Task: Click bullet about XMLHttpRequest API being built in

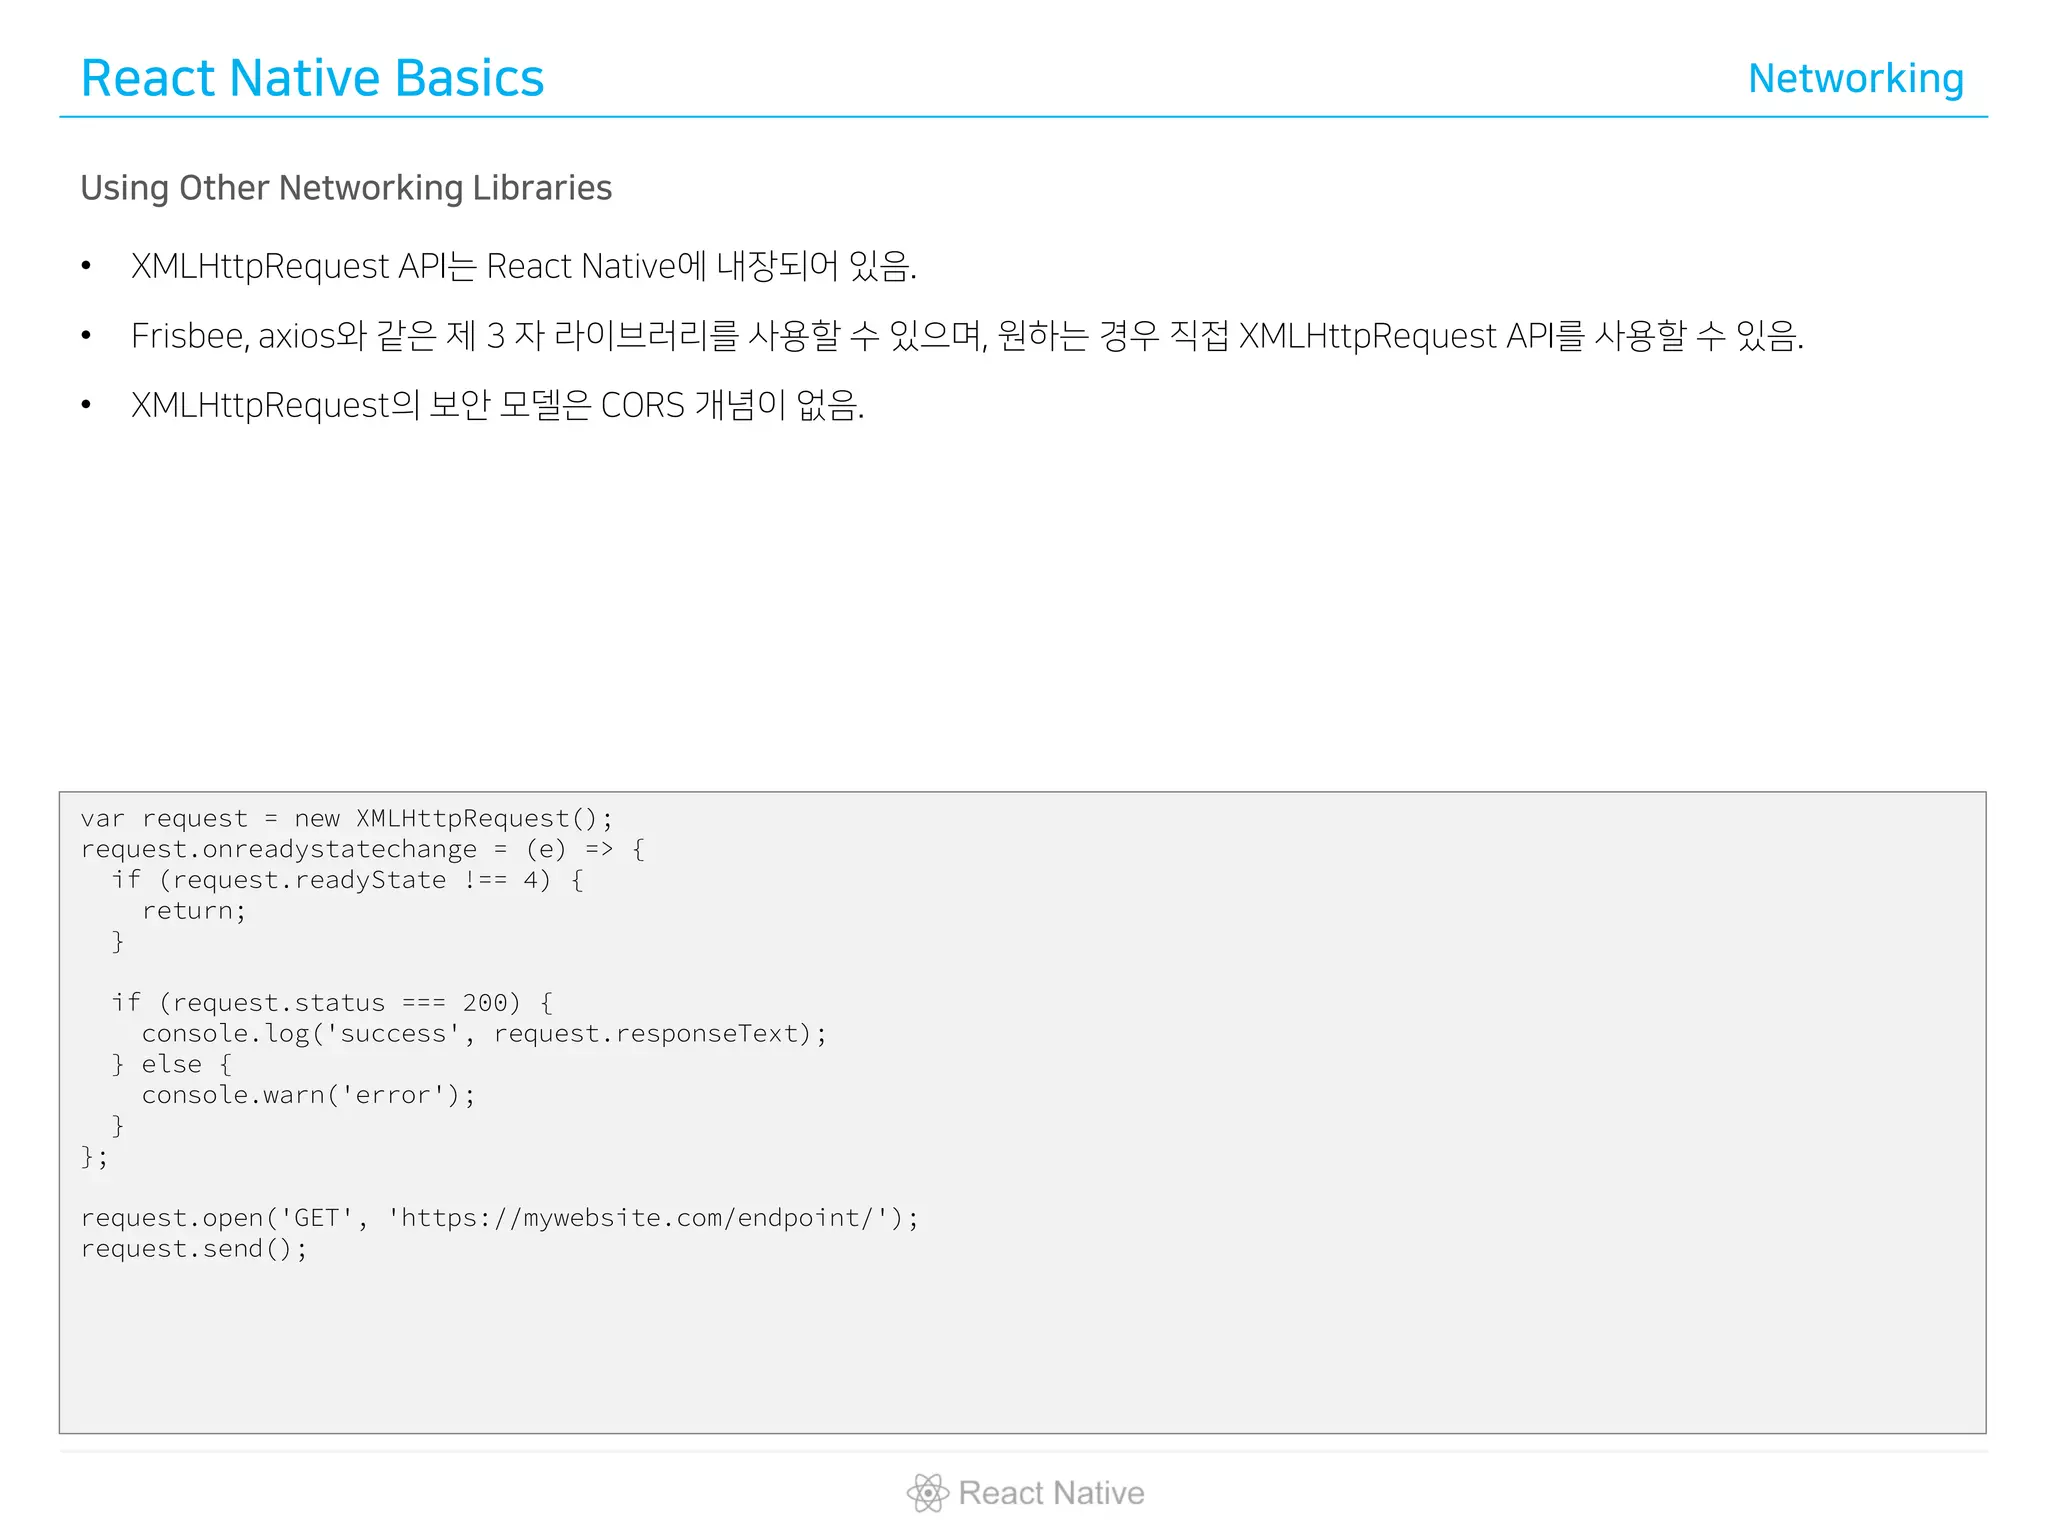Action: coord(524,266)
